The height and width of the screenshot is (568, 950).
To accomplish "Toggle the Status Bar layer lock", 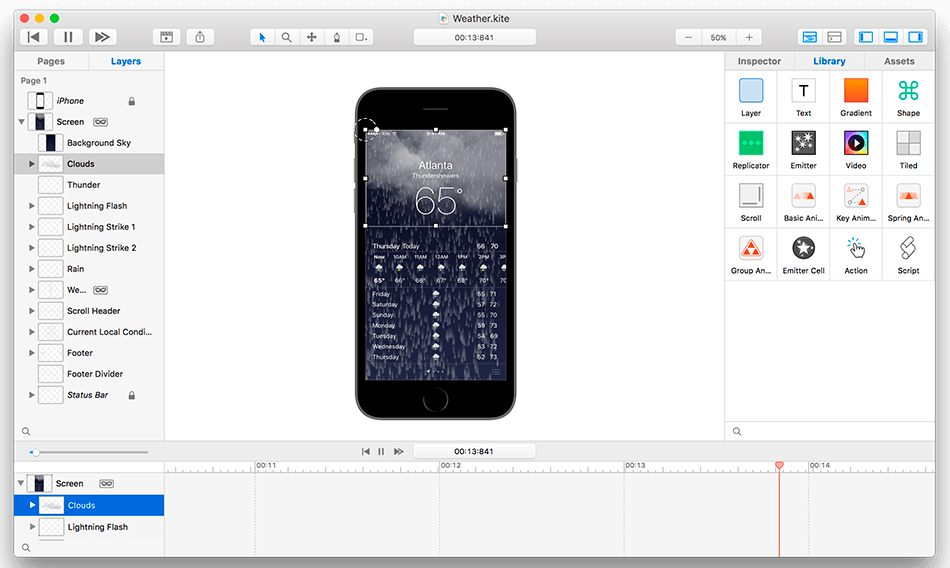I will 131,395.
